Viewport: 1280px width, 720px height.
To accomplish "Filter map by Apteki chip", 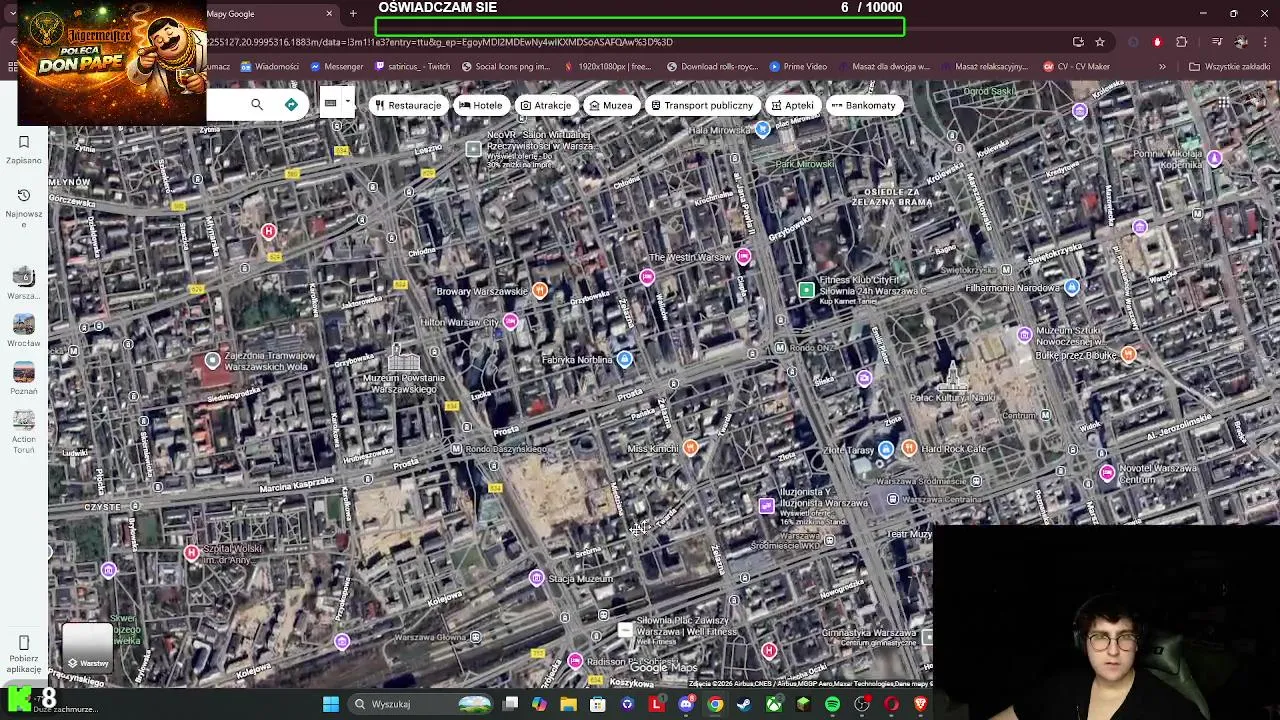I will tap(793, 105).
